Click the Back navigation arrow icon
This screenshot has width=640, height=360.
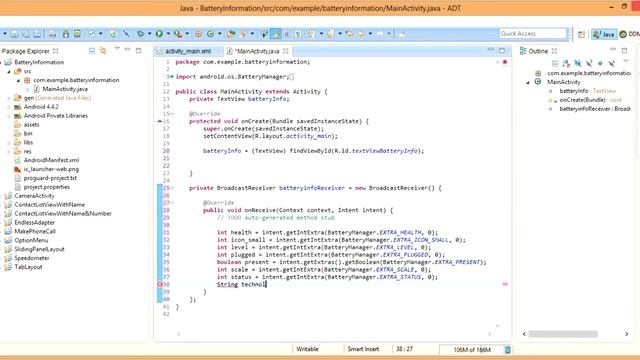(x=362, y=34)
